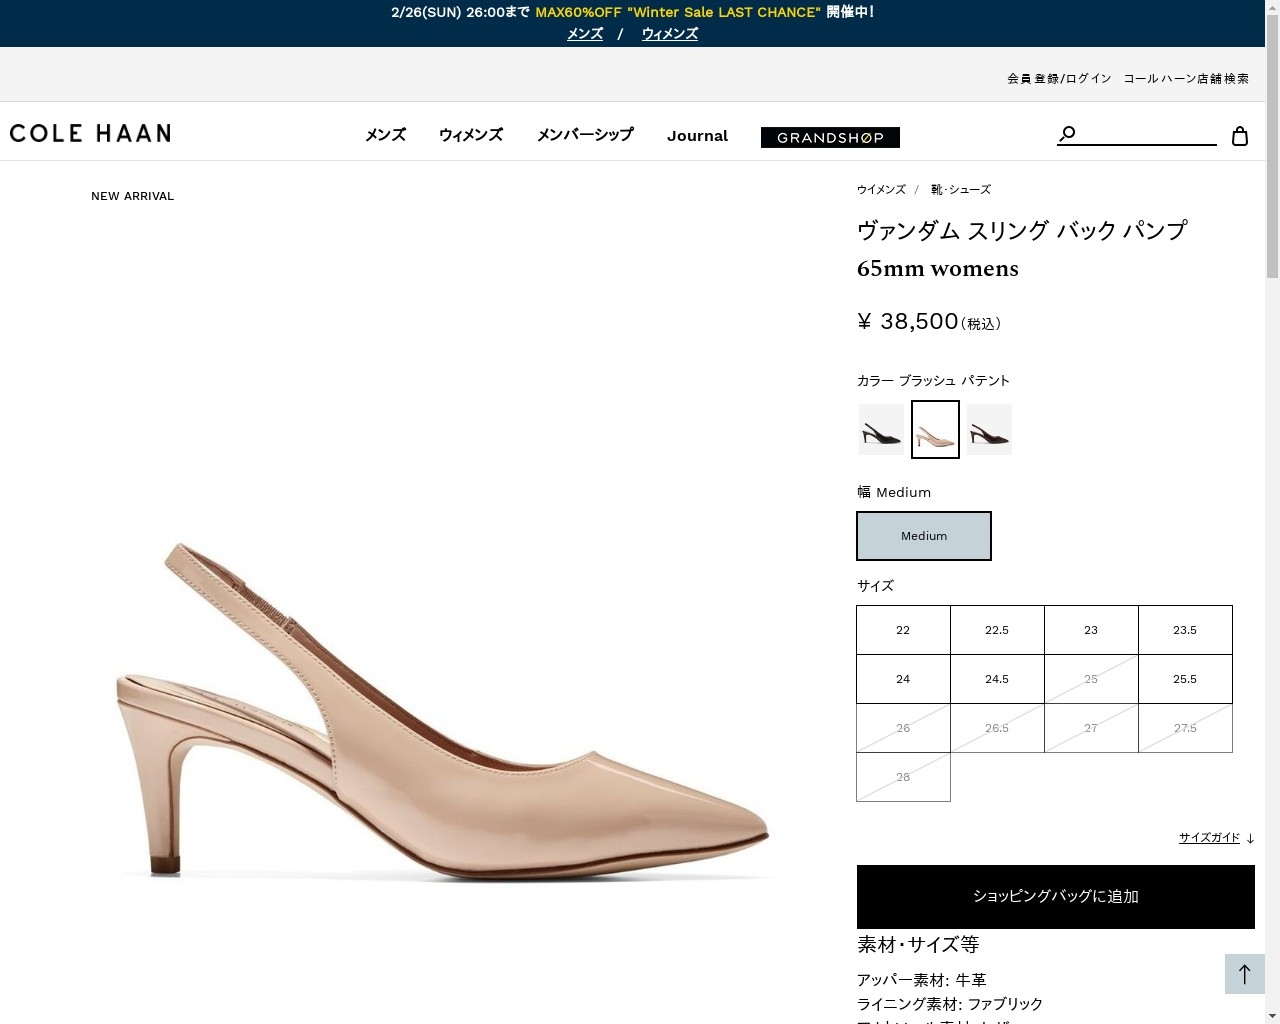
Task: Click the main shoe product image
Action: (x=444, y=713)
